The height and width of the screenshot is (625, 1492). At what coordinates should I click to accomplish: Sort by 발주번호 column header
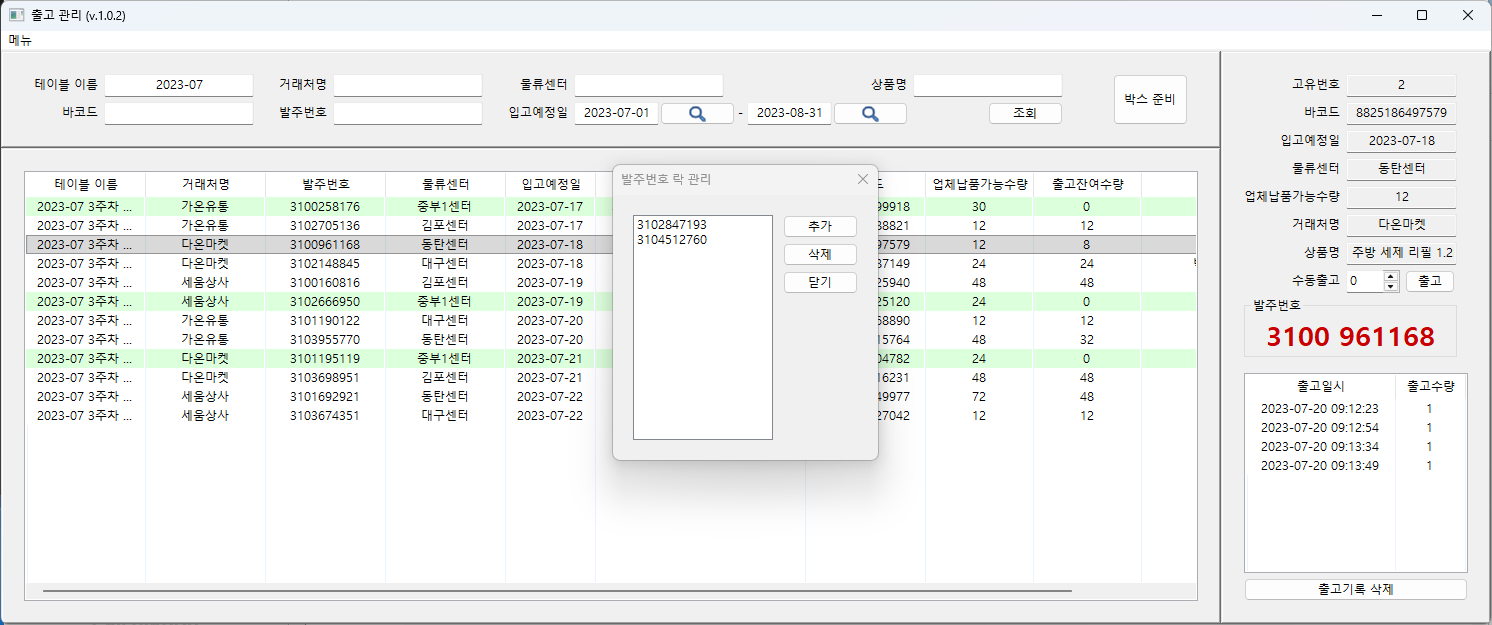pyautogui.click(x=326, y=184)
